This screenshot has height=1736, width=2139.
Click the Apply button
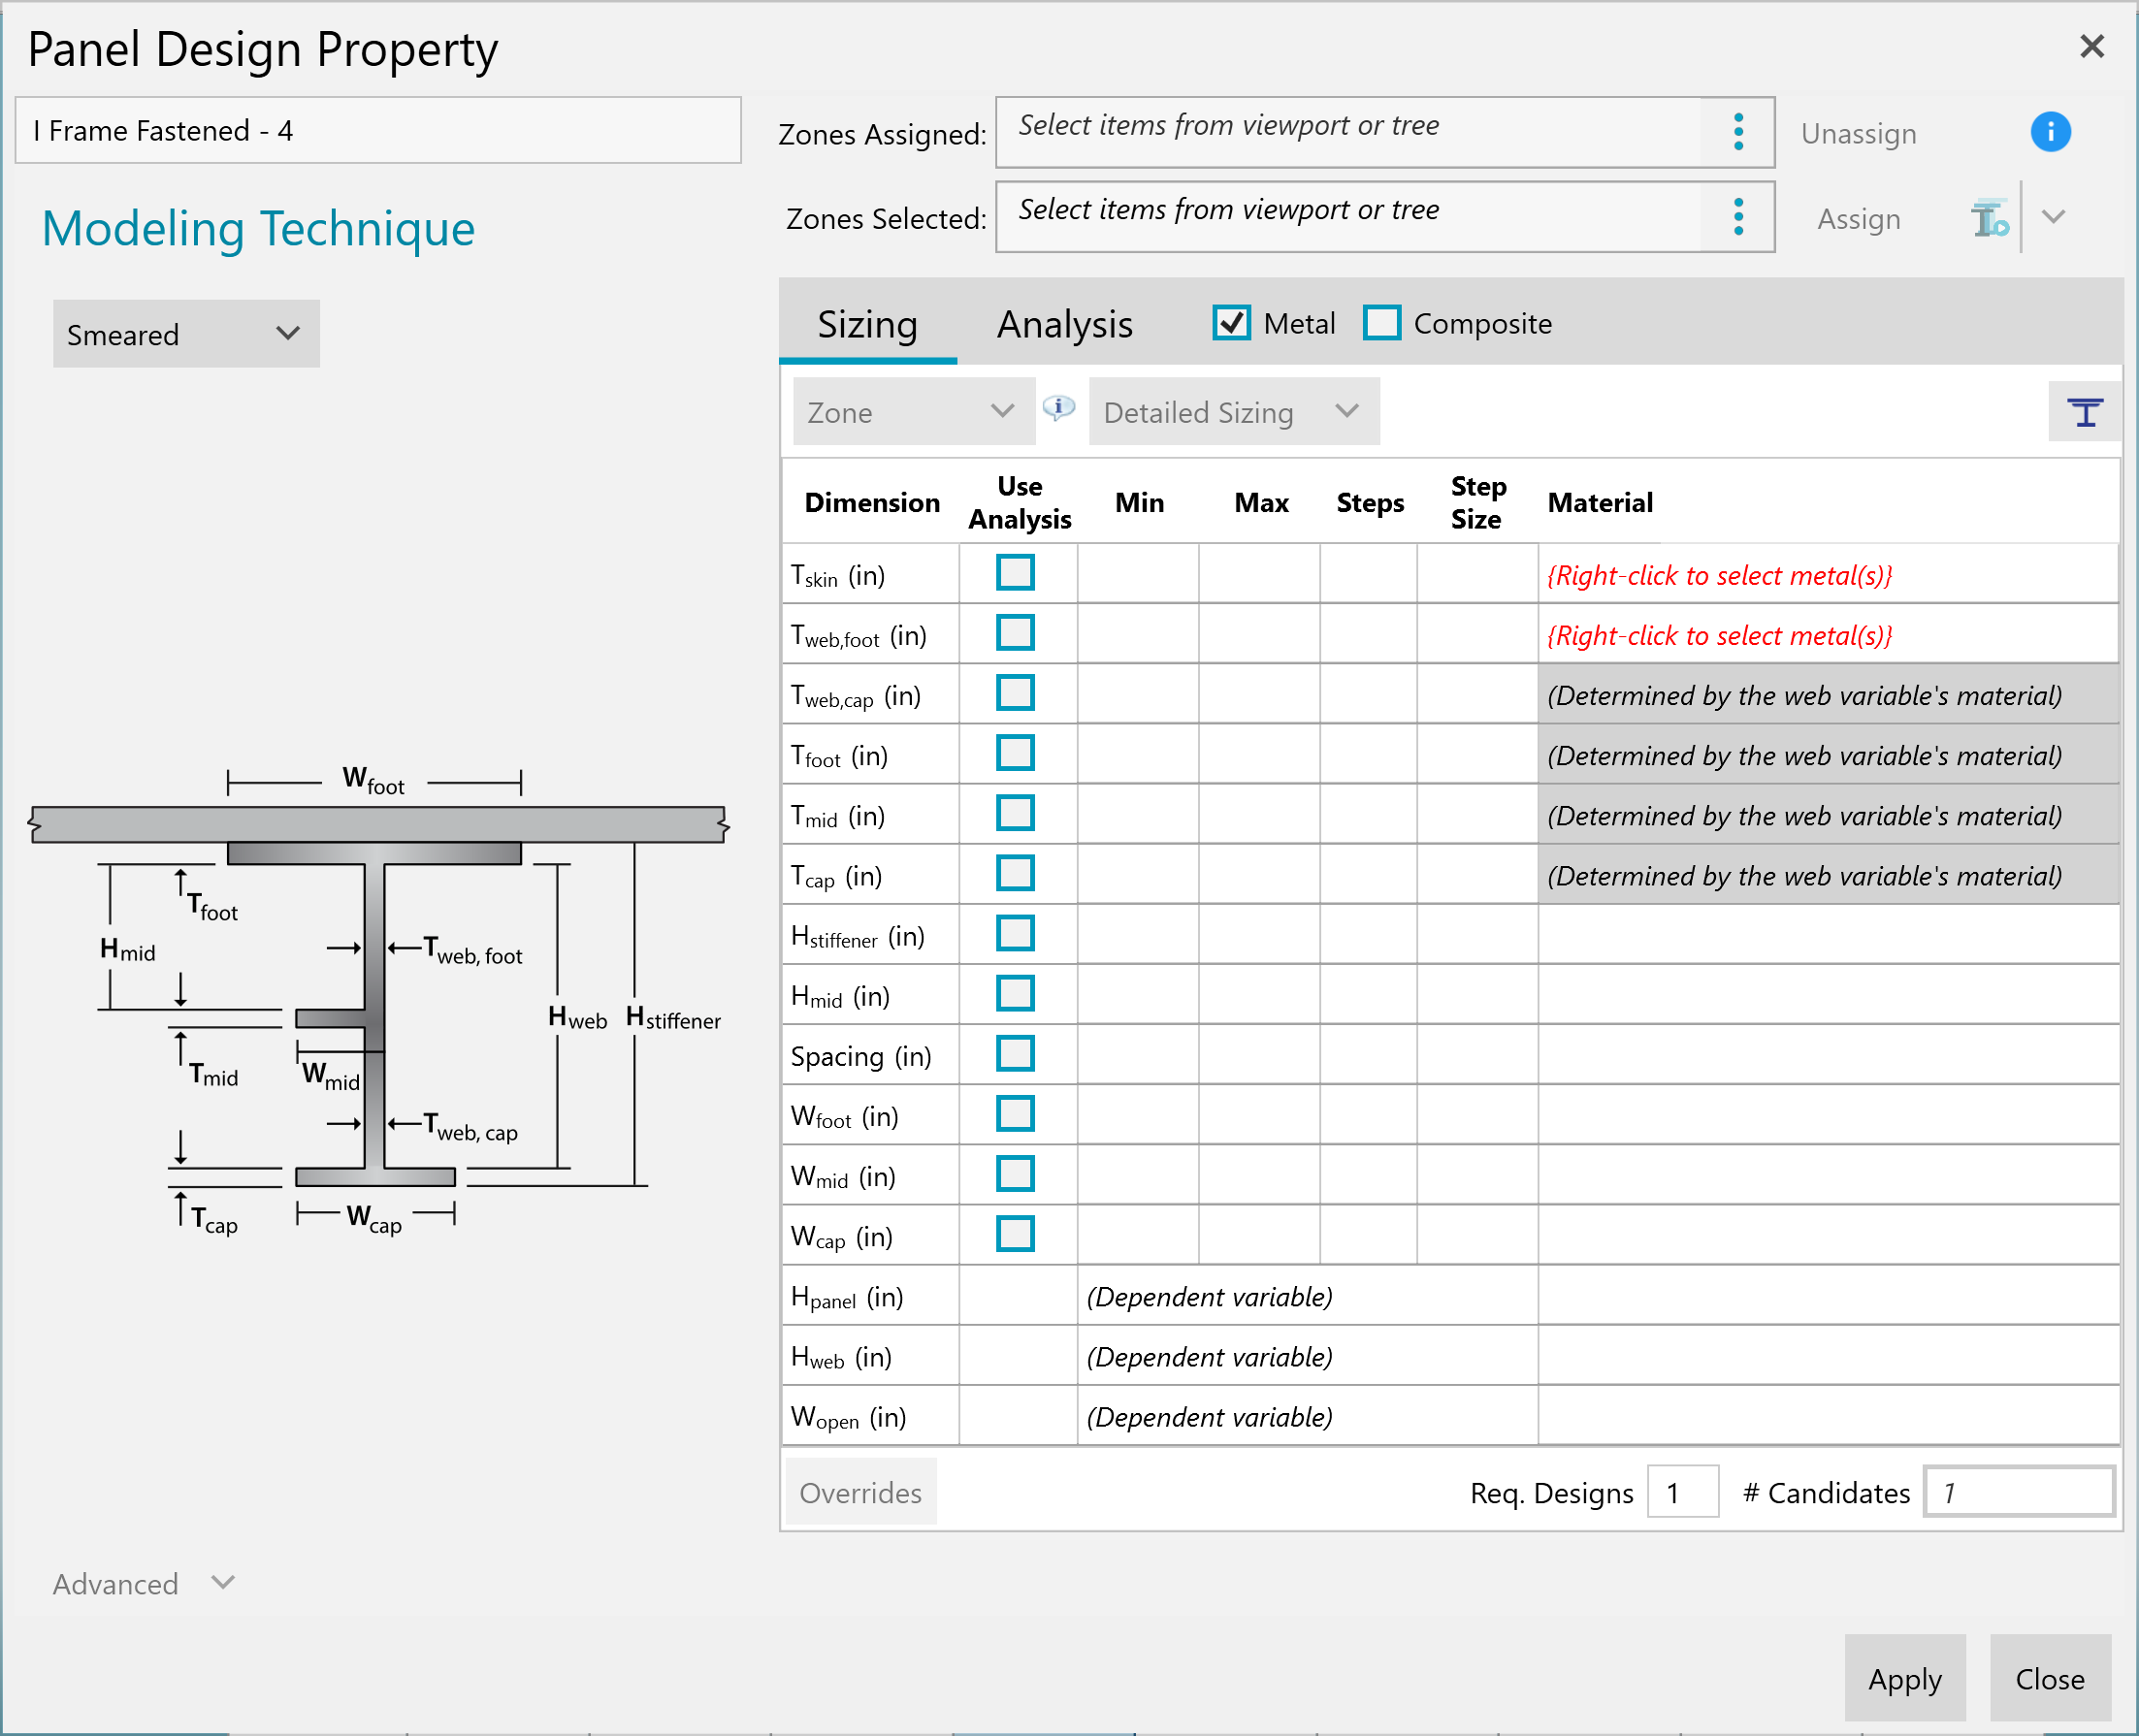pos(1905,1679)
